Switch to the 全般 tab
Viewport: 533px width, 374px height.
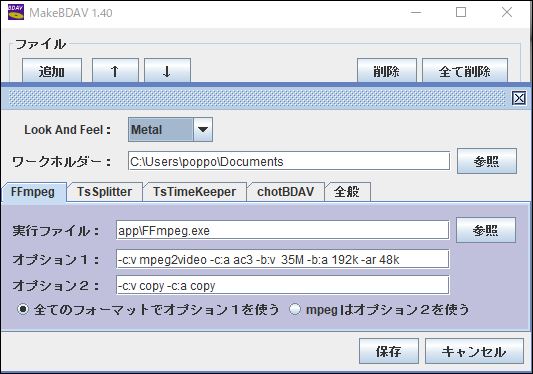pos(347,192)
